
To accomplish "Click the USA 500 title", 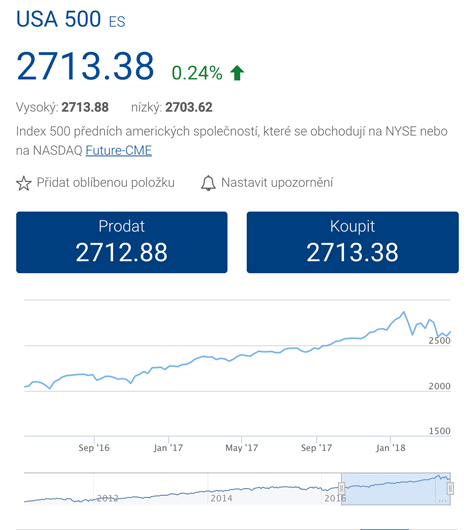I will 58,19.
